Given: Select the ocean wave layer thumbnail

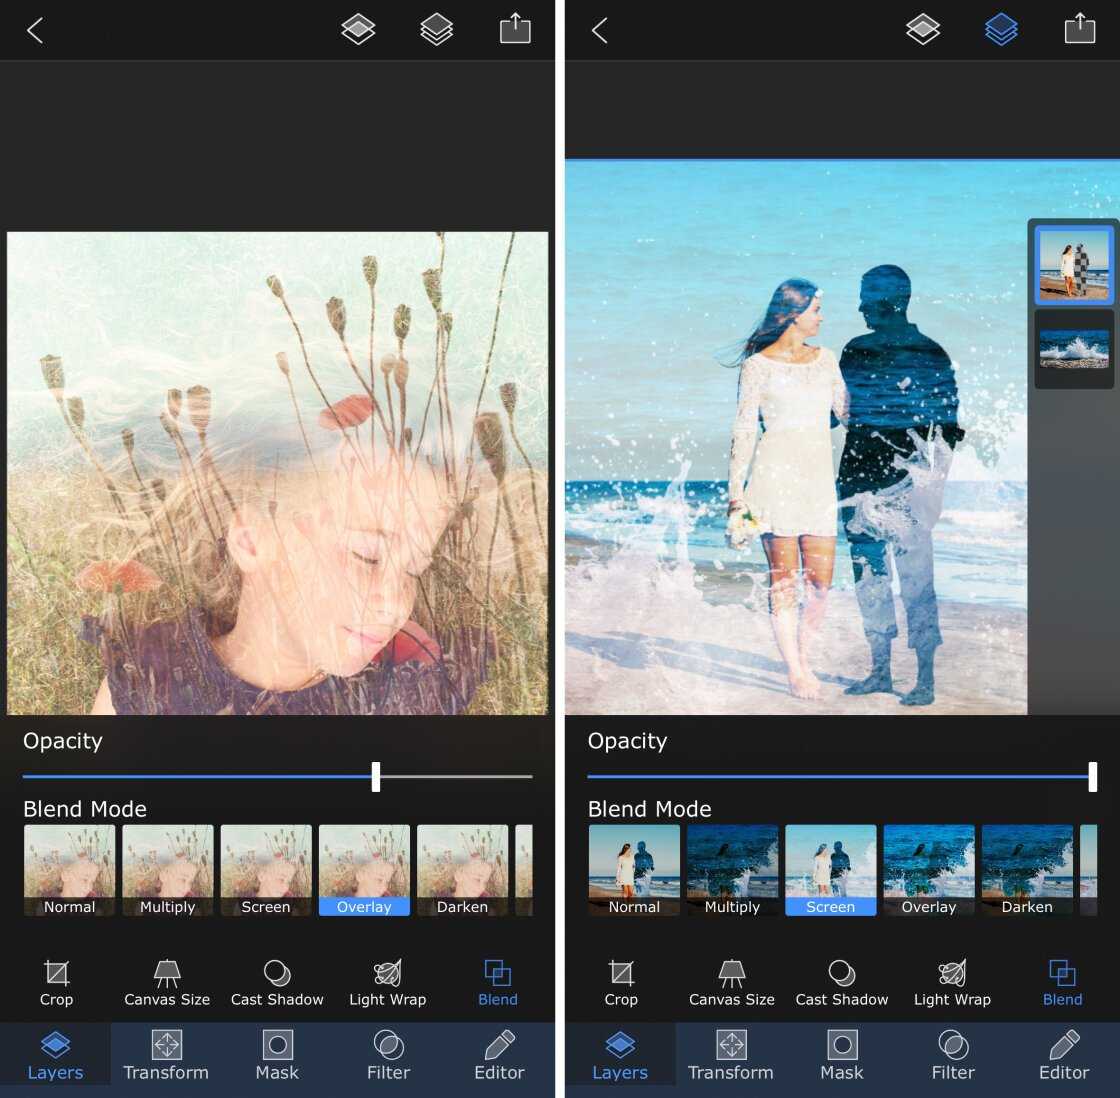Looking at the screenshot, I should (1074, 349).
